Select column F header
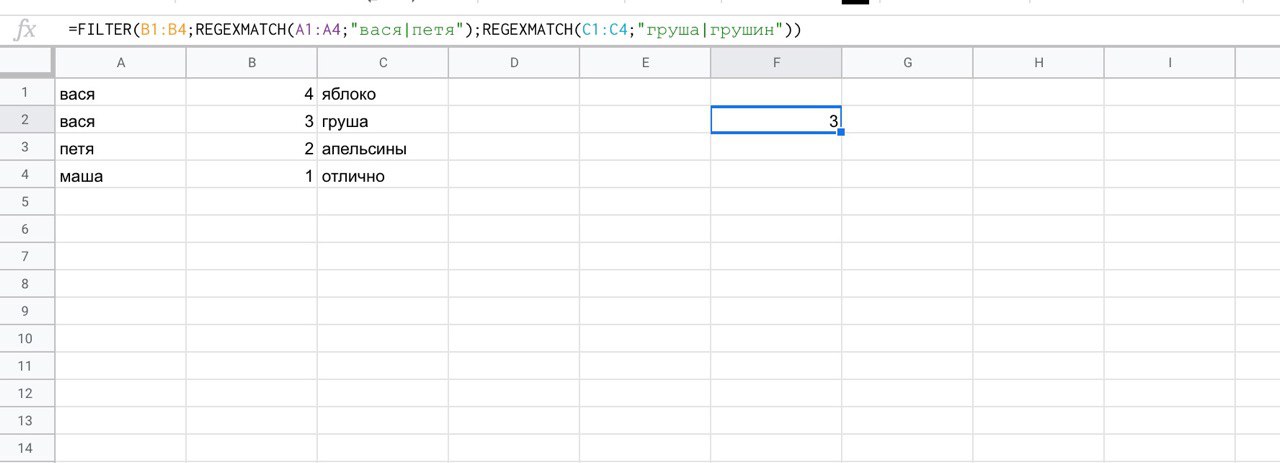The width and height of the screenshot is (1280, 463). 776,63
